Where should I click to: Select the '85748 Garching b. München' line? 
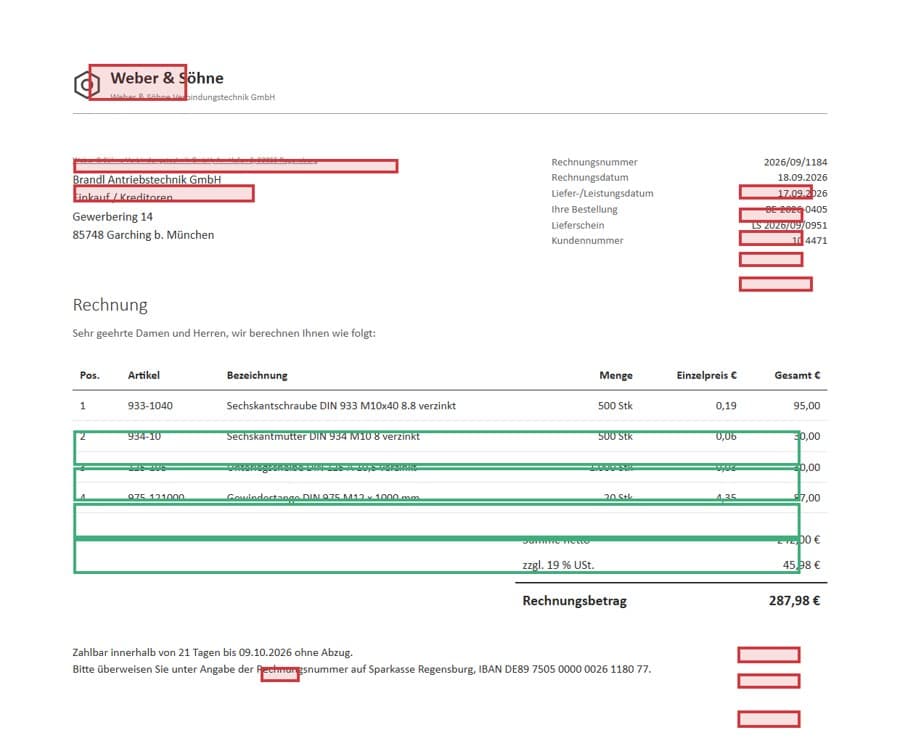(x=143, y=235)
